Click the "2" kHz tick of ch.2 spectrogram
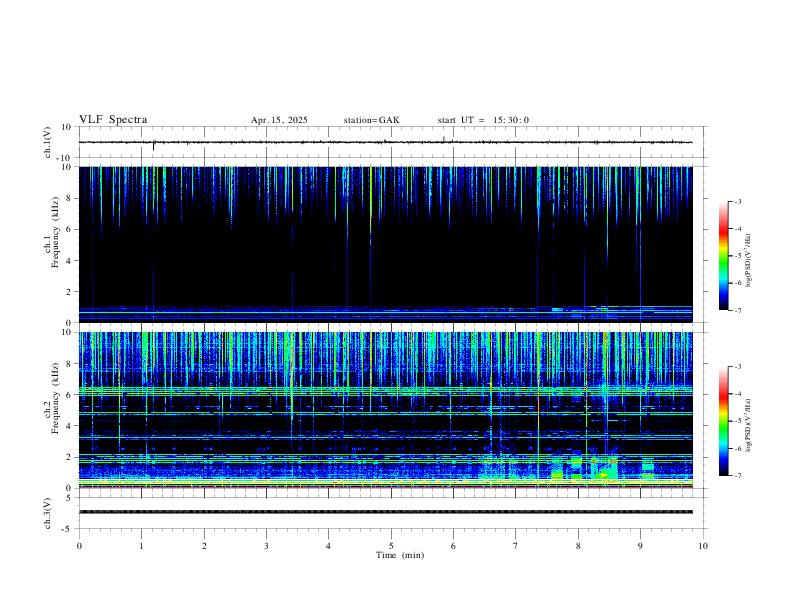The image size is (792, 612). (69, 457)
